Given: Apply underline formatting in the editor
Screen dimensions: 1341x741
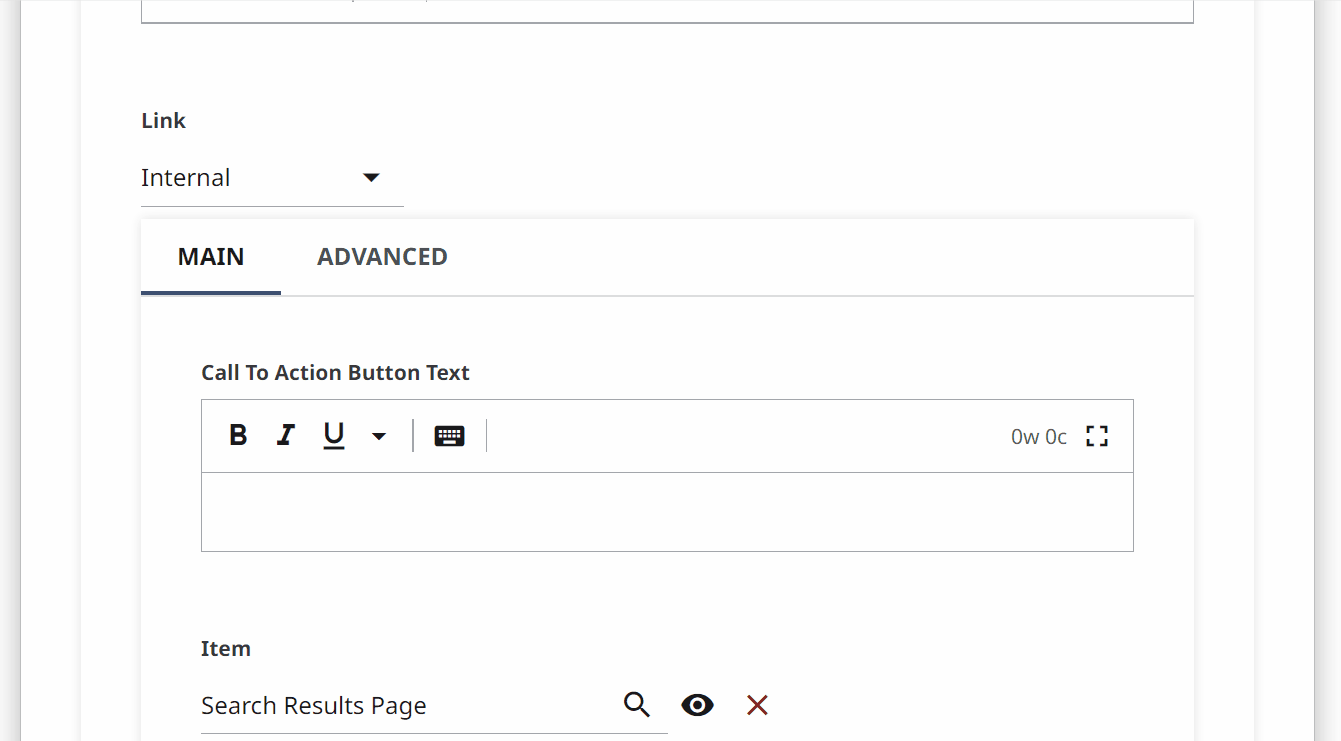Looking at the screenshot, I should (x=334, y=435).
